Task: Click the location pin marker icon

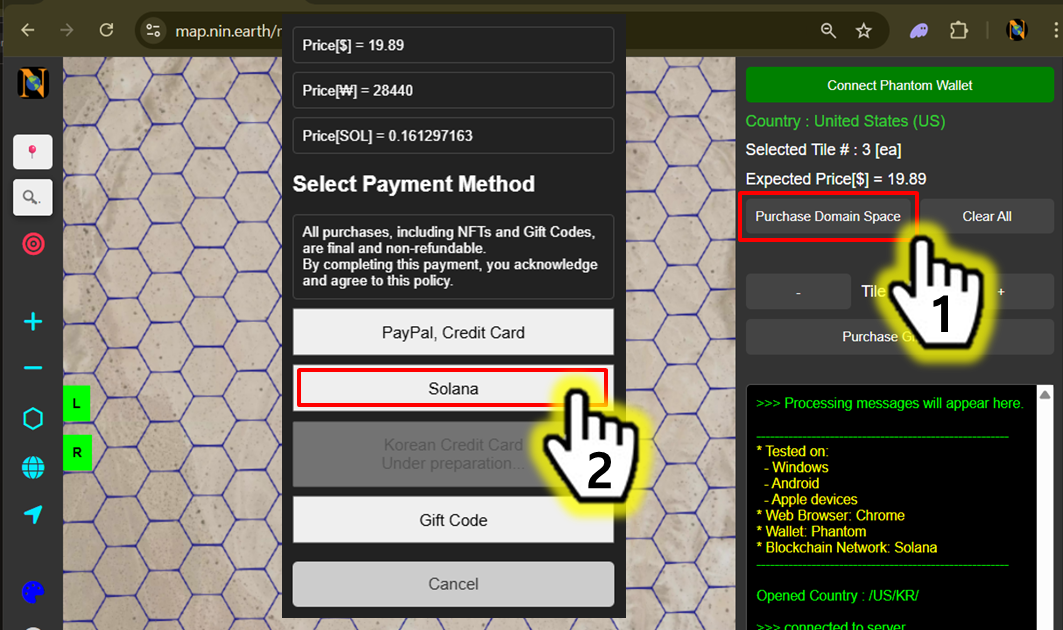Action: (x=33, y=152)
